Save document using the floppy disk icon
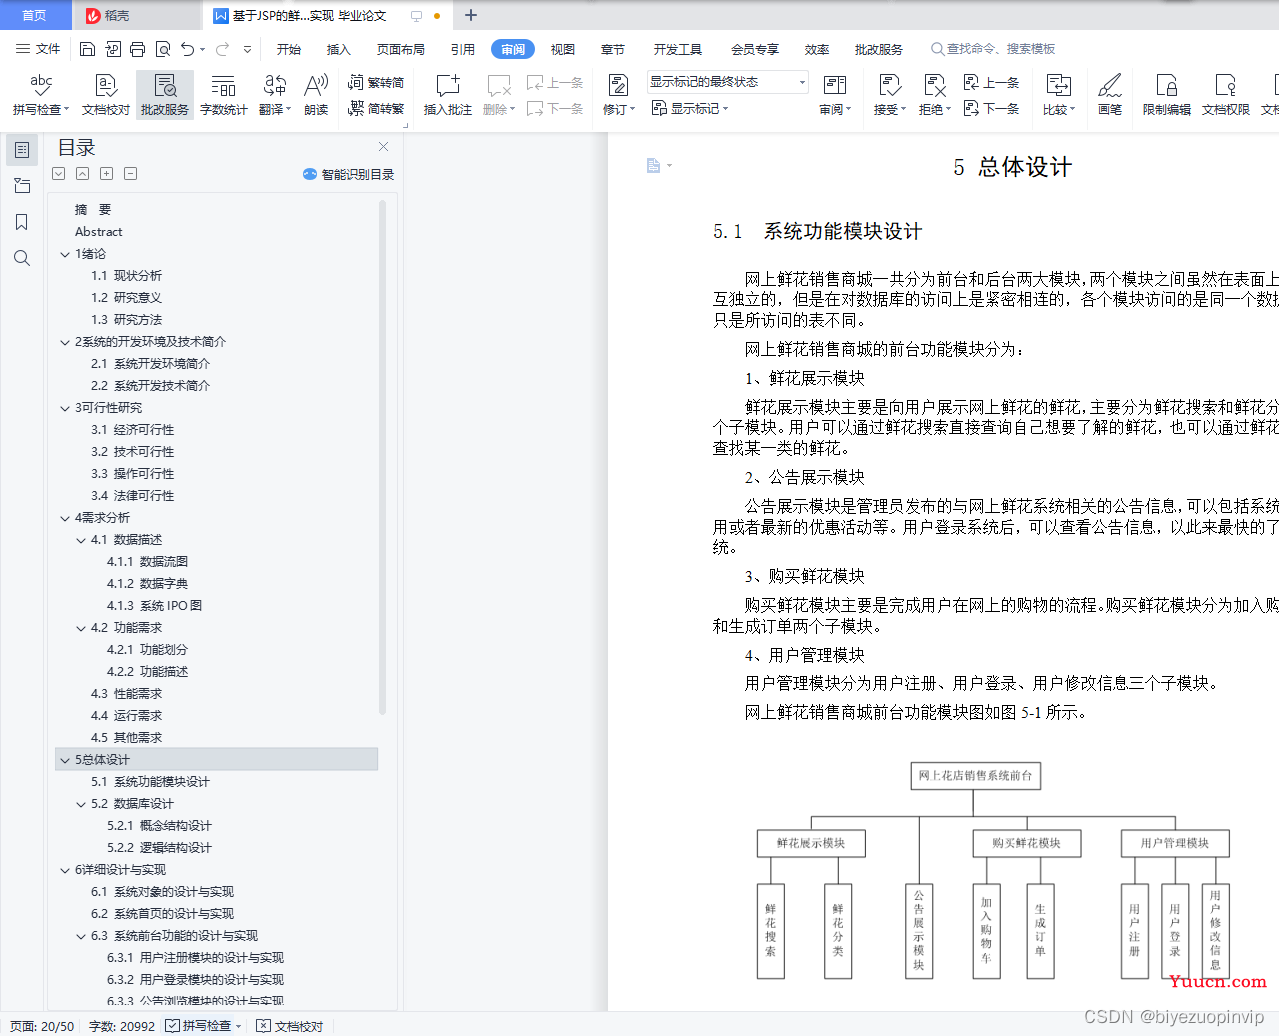The width and height of the screenshot is (1279, 1036). 87,49
